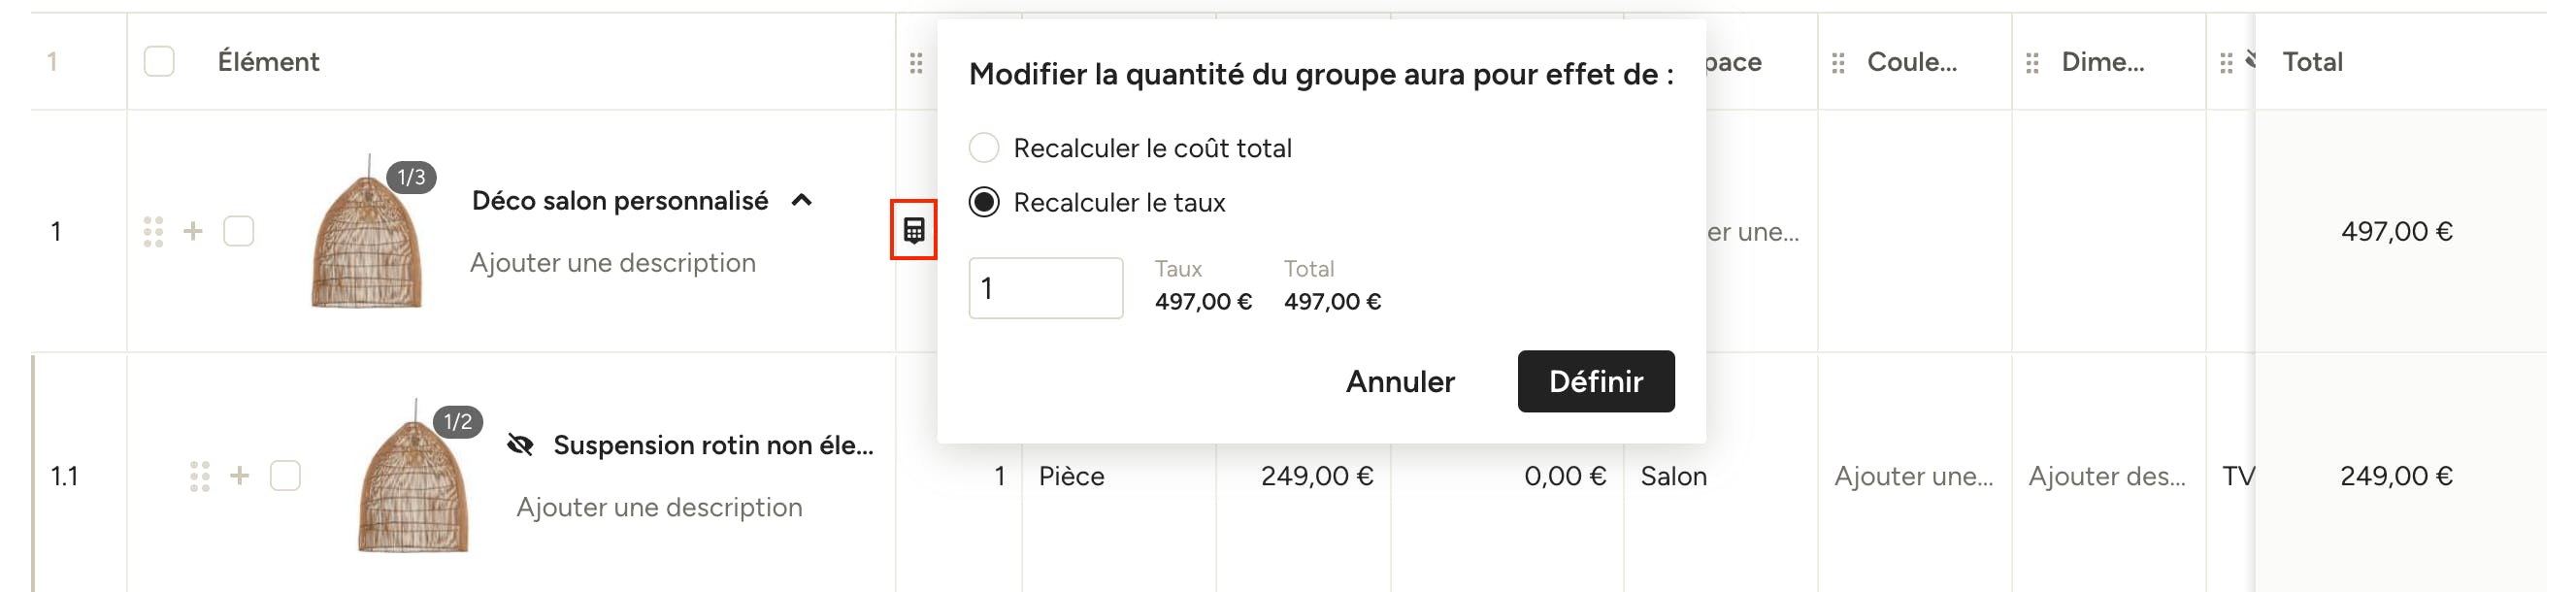Click Annuler to dismiss the popup

coord(1400,381)
